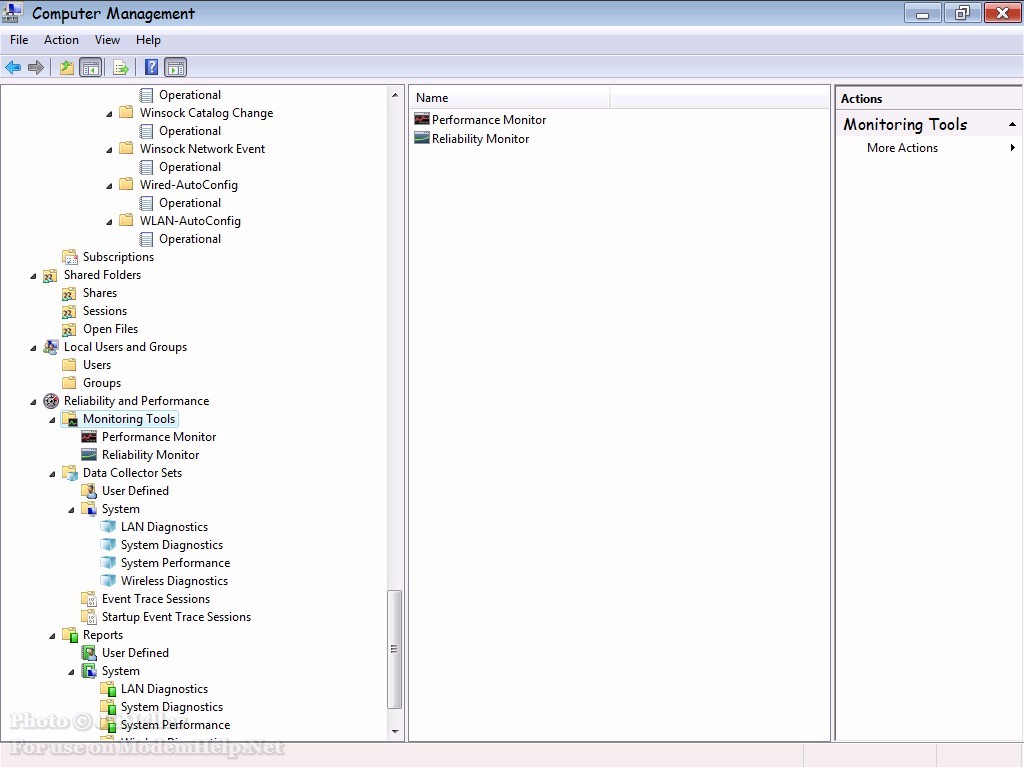Select the Users folder icon

point(69,364)
